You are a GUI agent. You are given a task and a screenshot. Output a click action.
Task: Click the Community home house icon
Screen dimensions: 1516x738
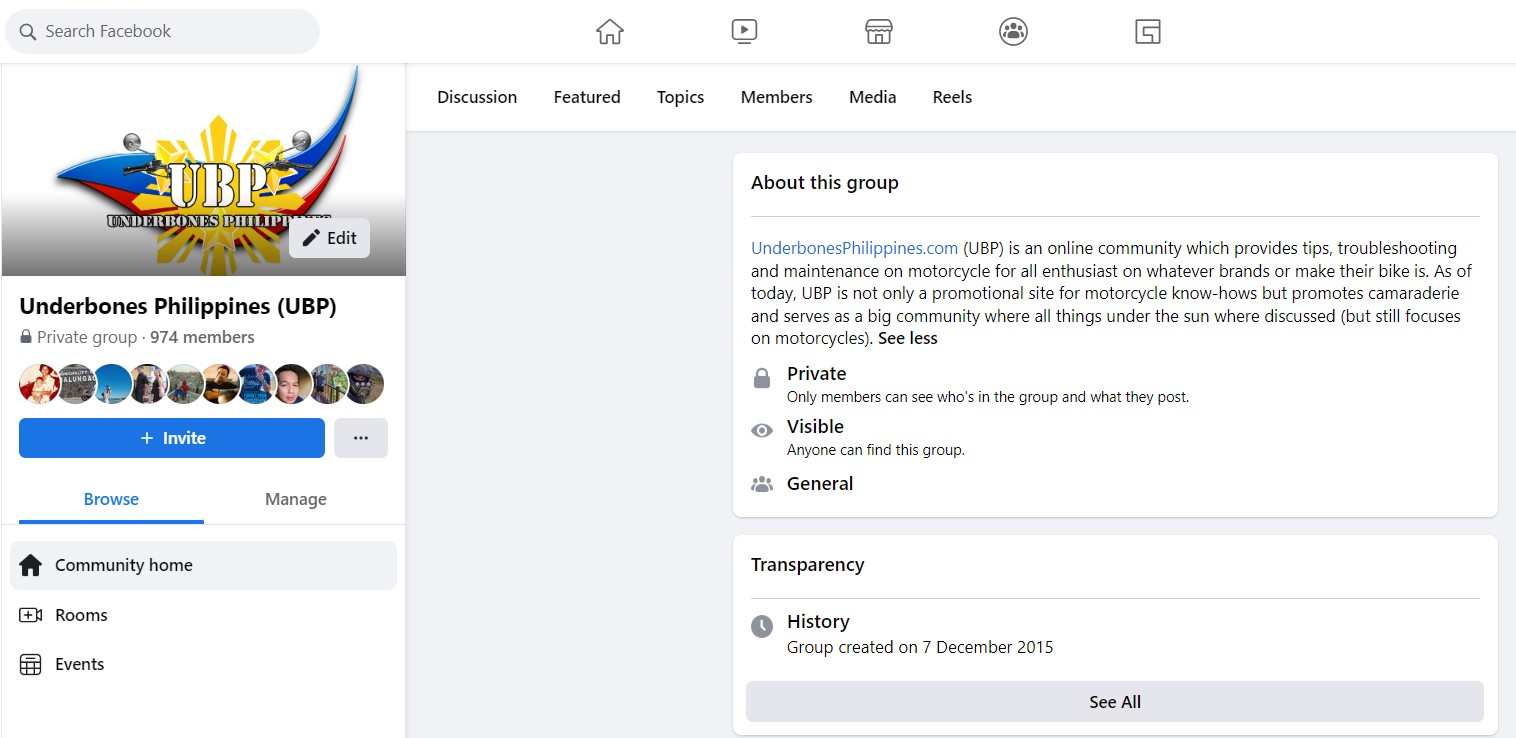click(31, 565)
